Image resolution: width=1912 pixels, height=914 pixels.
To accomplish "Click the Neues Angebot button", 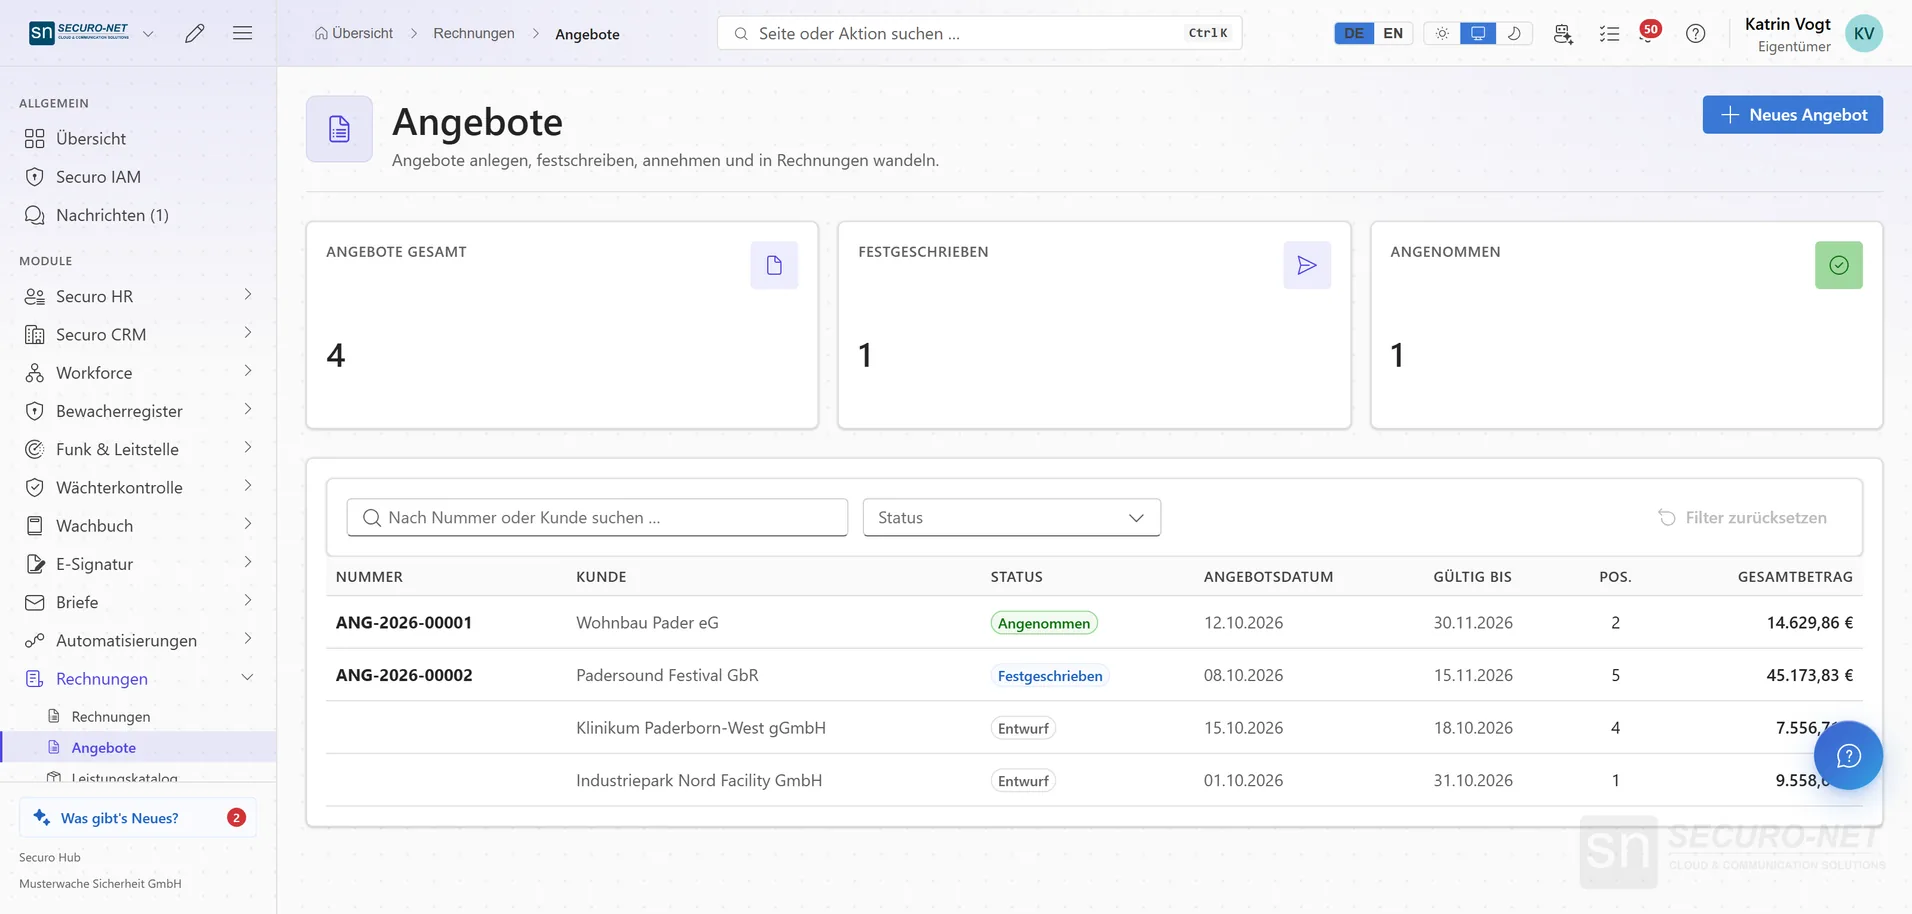I will (x=1792, y=114).
